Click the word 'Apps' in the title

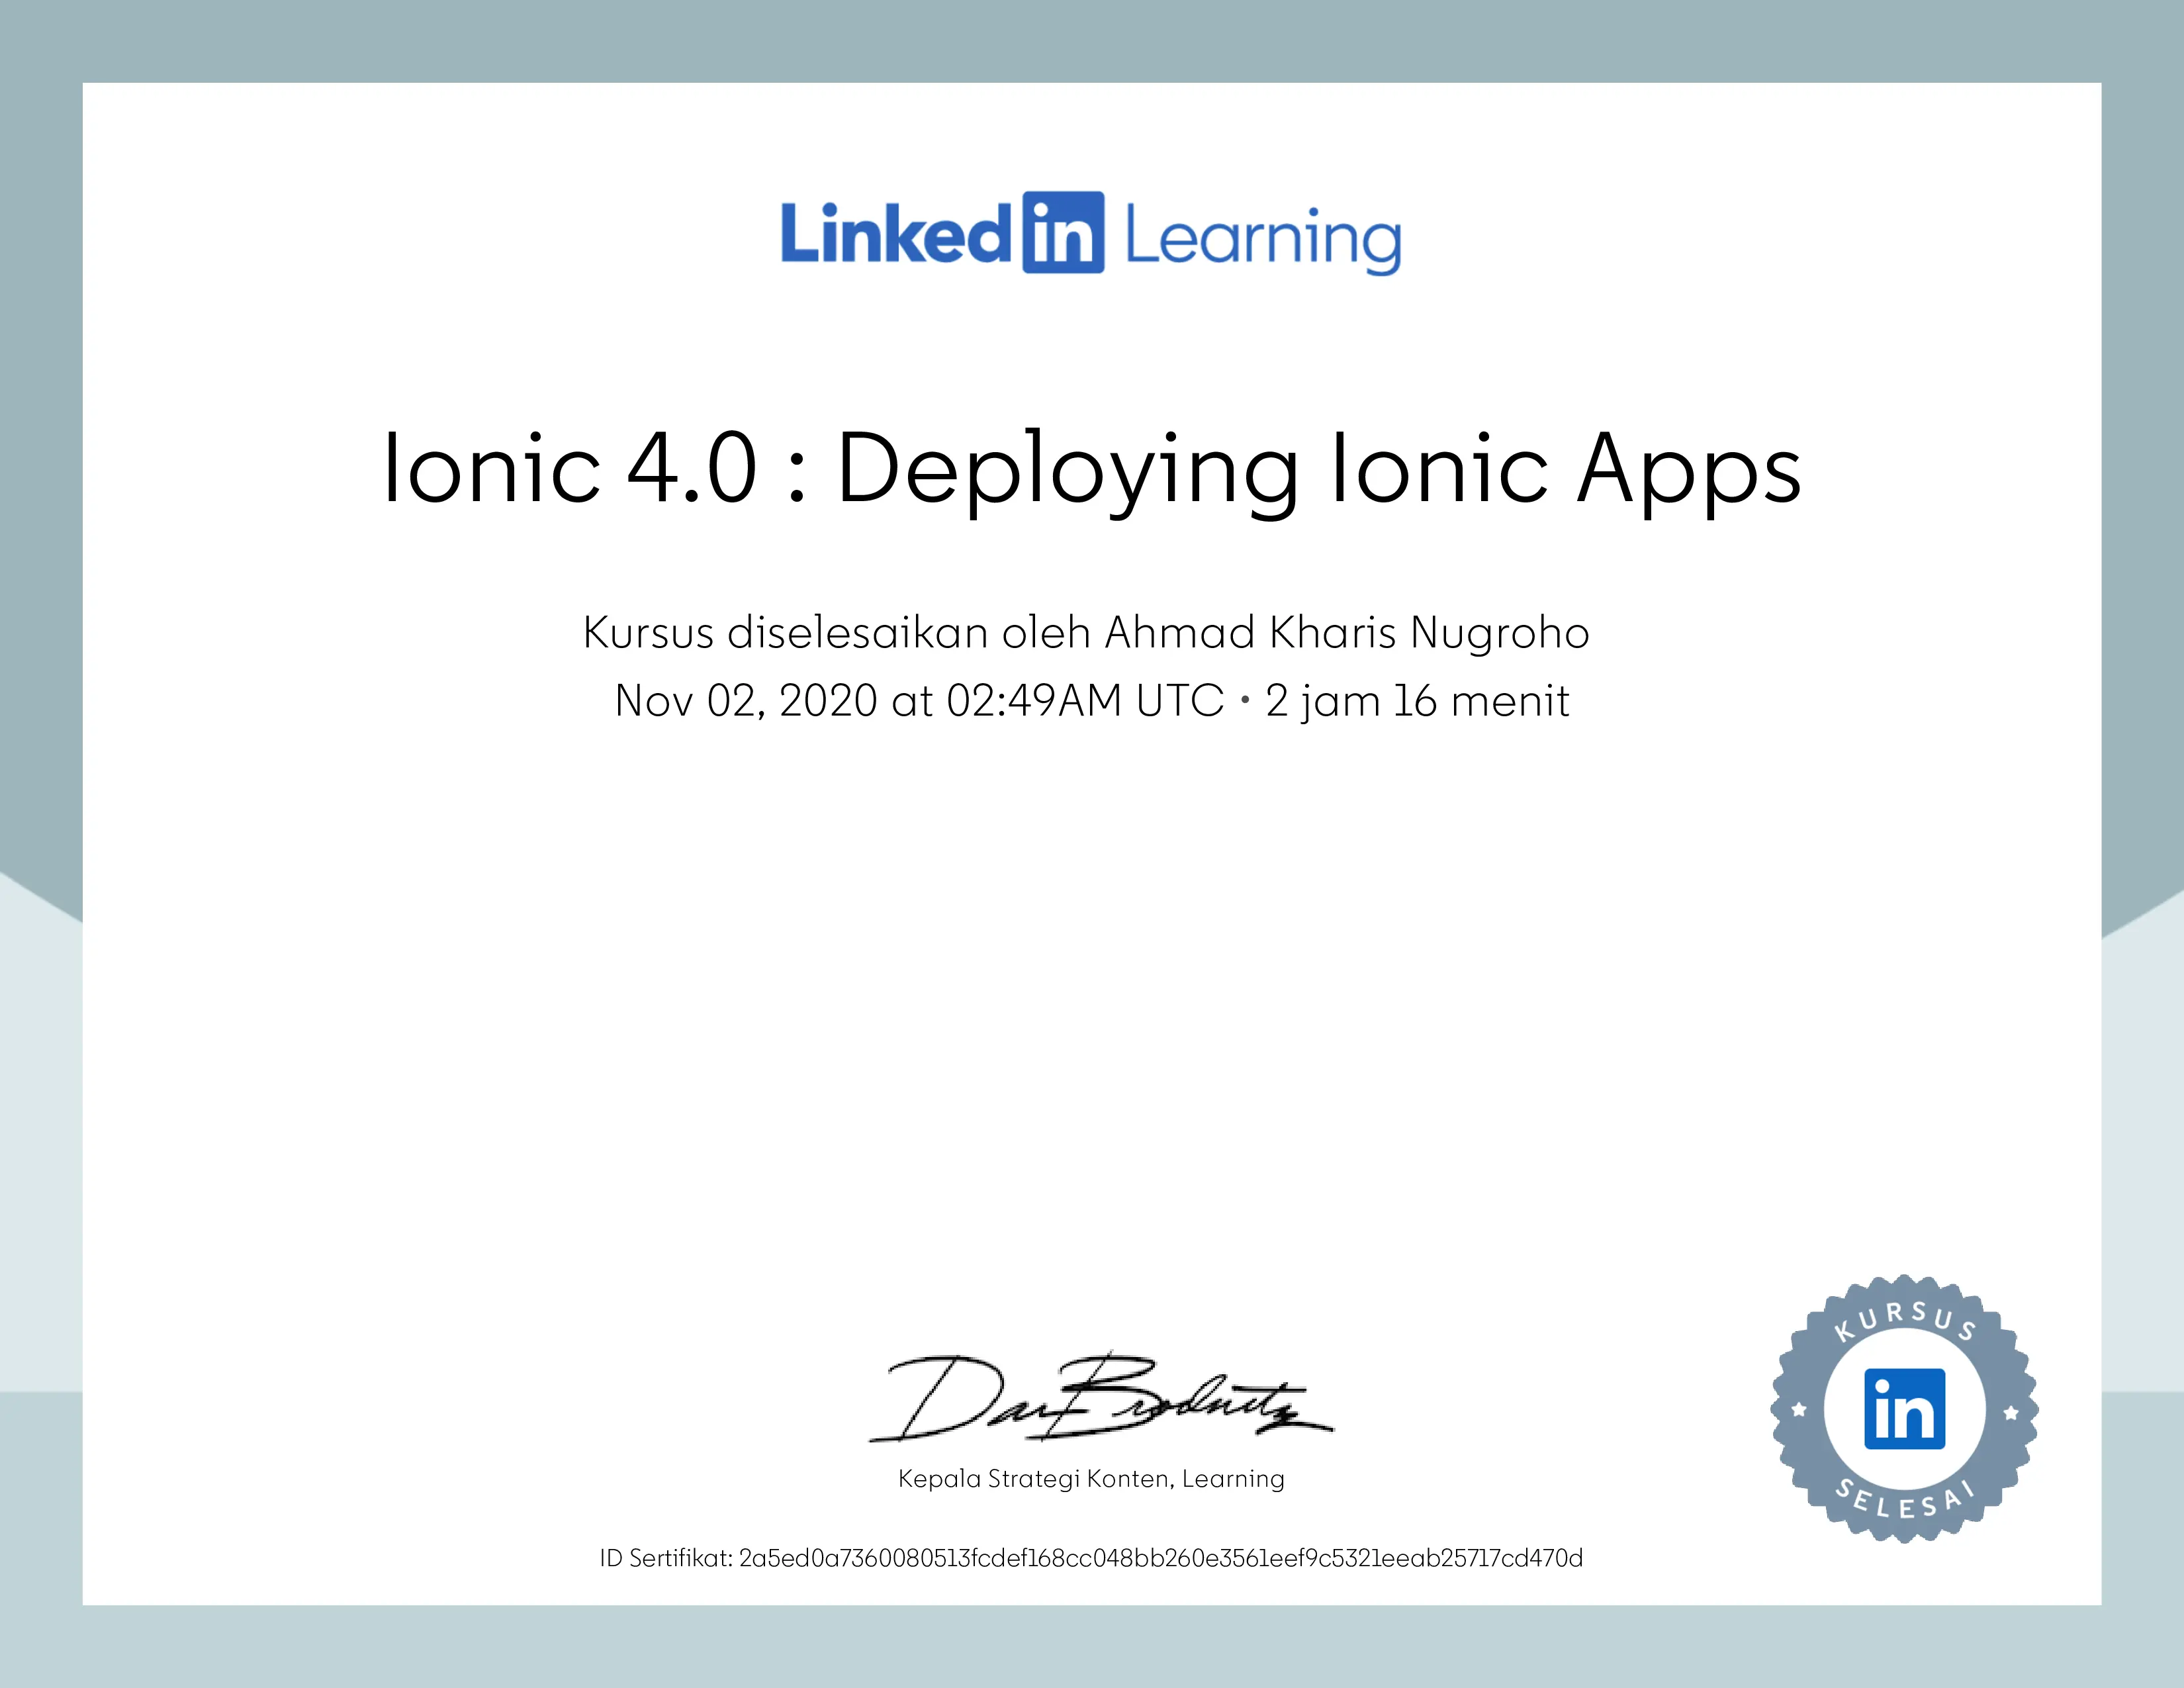(x=1689, y=468)
